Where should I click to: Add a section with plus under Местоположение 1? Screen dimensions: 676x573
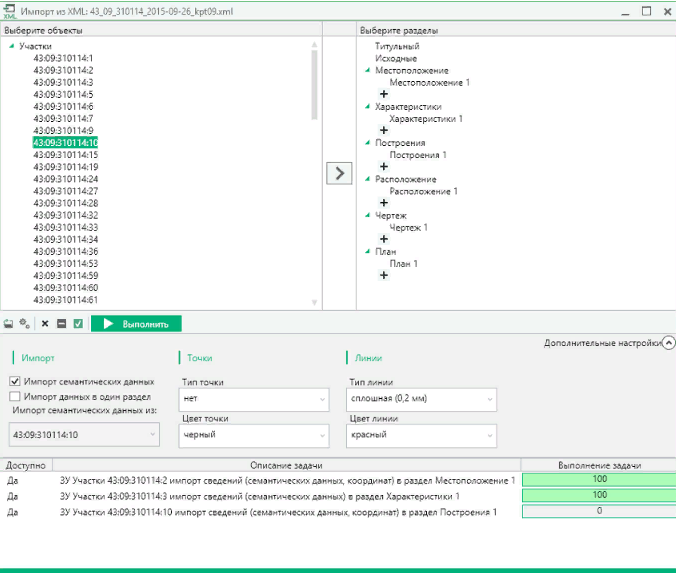[384, 94]
